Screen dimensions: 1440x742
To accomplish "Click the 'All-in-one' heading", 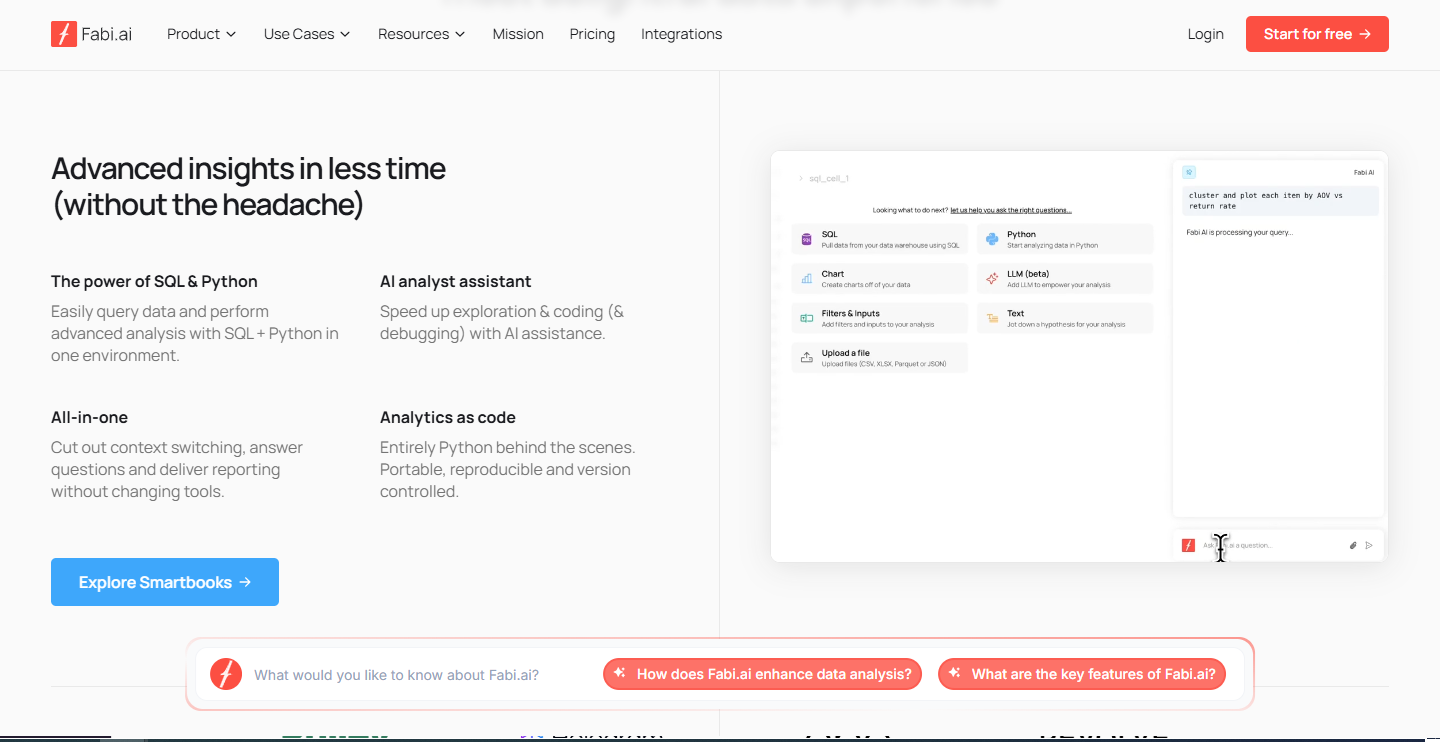I will click(89, 417).
